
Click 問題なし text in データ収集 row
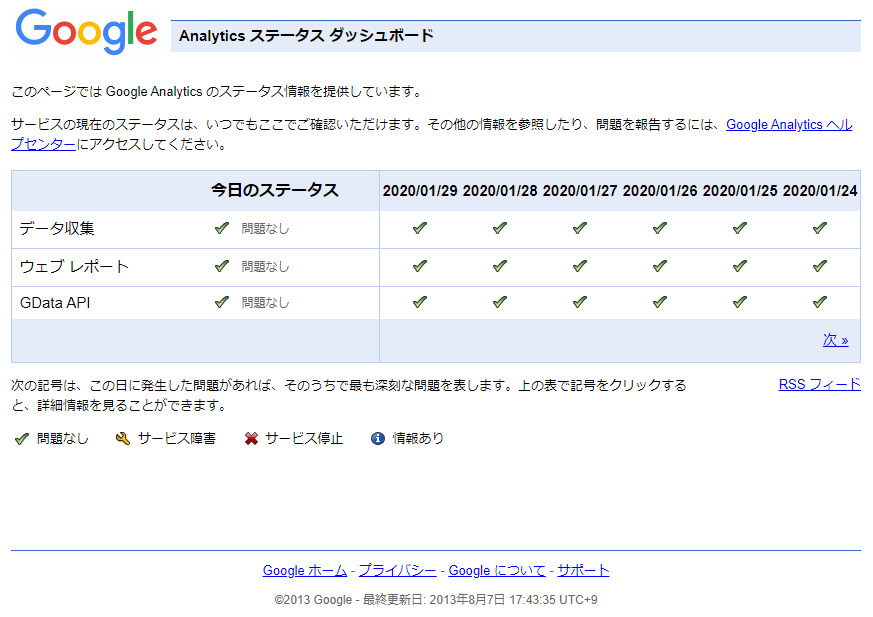(x=265, y=228)
